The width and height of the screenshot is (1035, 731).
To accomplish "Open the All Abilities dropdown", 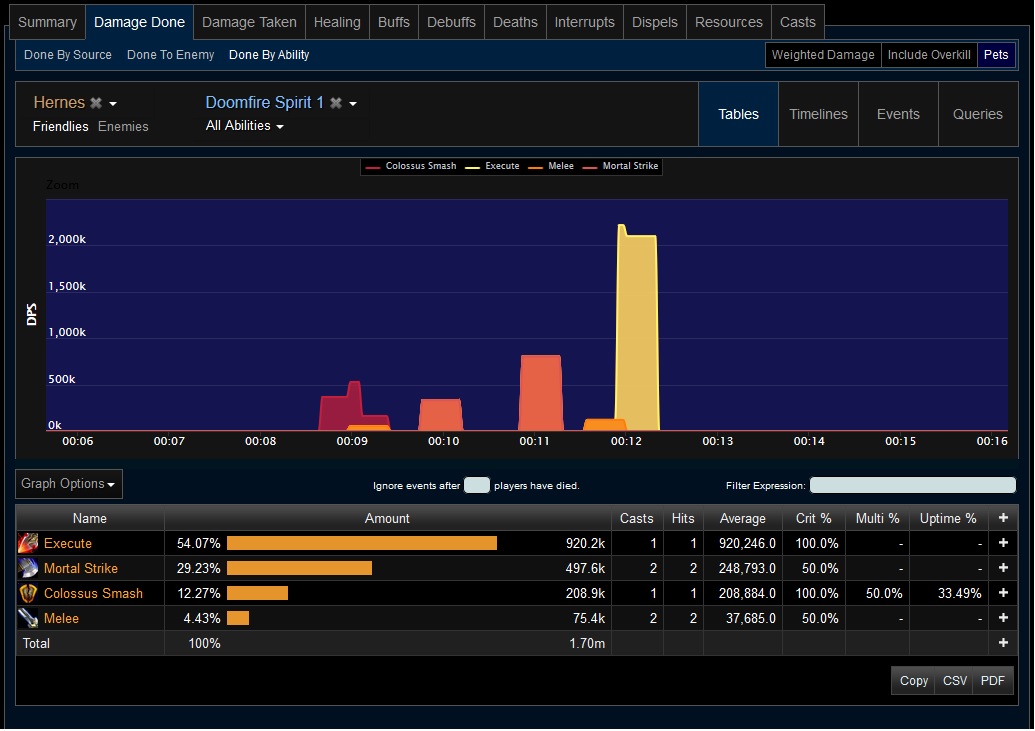I will (244, 125).
